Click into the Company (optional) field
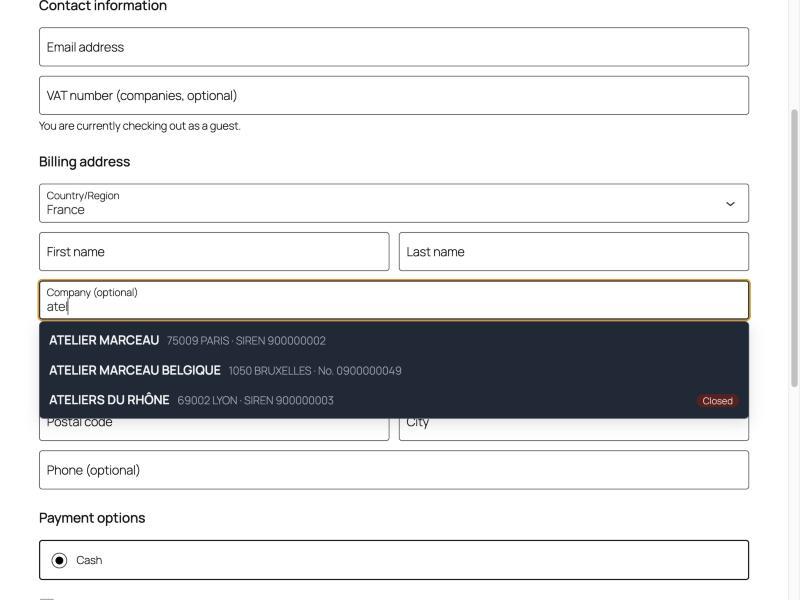 tap(394, 300)
